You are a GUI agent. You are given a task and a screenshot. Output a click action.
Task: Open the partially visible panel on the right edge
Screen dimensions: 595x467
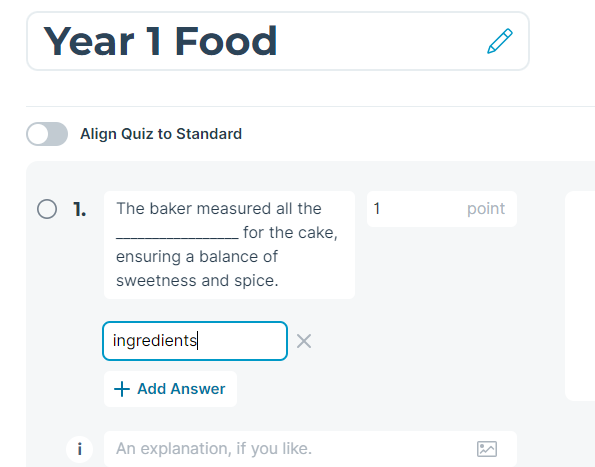pos(580,296)
